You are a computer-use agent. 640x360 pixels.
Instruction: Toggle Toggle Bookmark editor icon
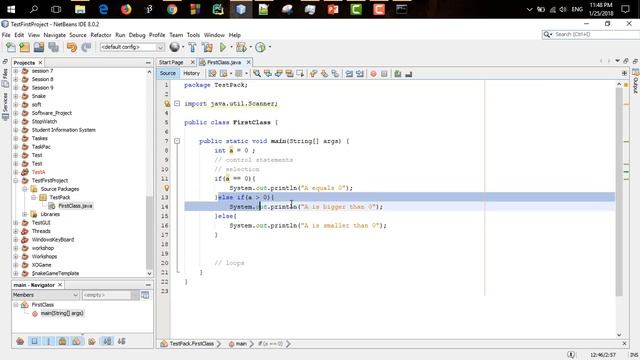coord(335,73)
